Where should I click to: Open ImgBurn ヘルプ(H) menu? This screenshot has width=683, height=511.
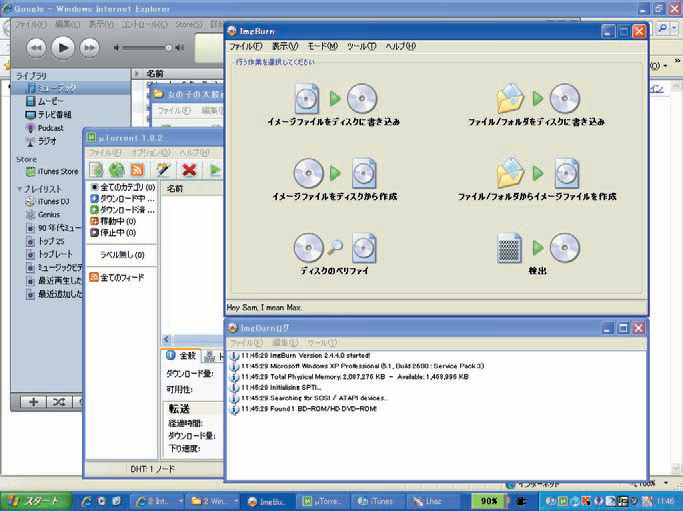point(400,46)
